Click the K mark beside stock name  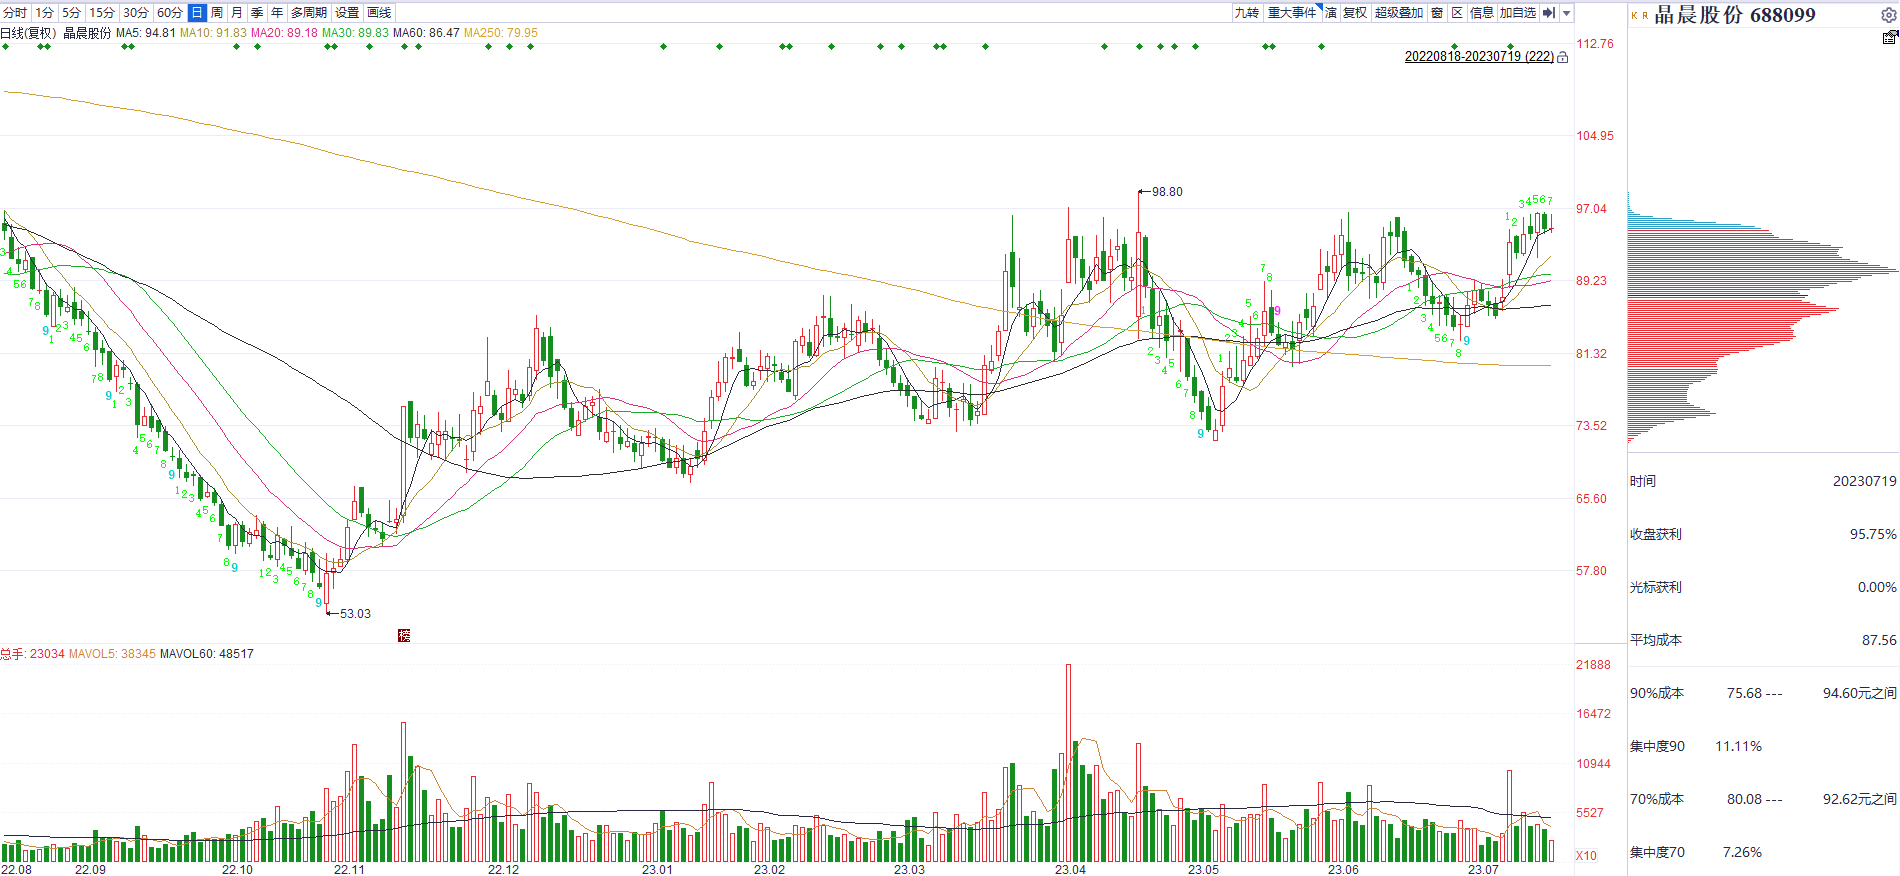[1634, 15]
